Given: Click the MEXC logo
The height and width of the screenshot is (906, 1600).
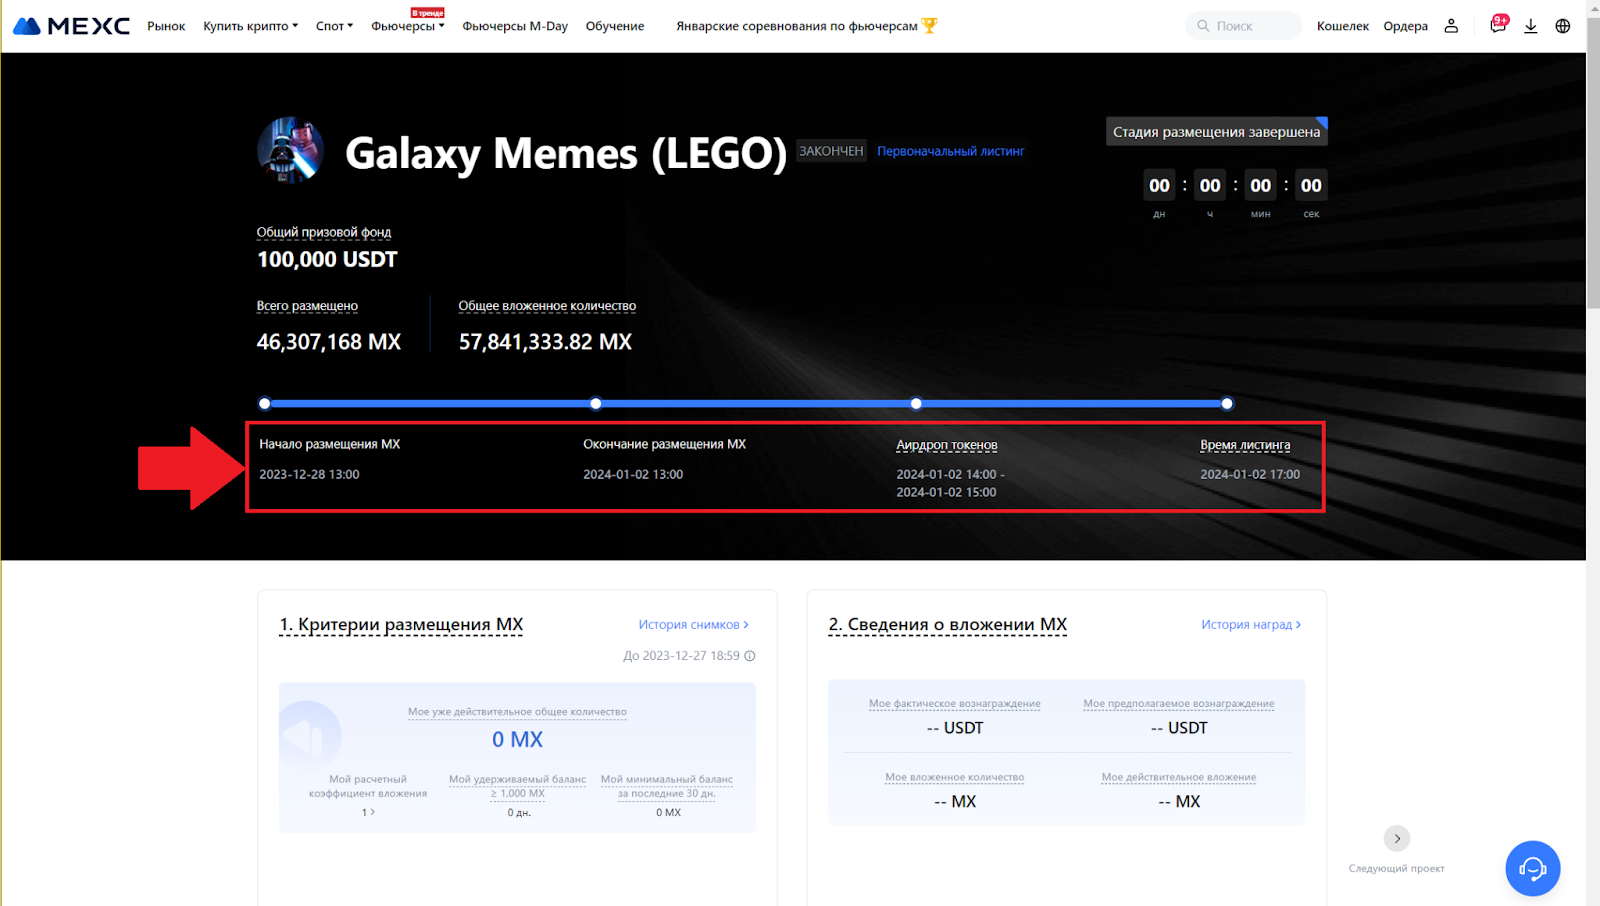Looking at the screenshot, I should pyautogui.click(x=71, y=26).
